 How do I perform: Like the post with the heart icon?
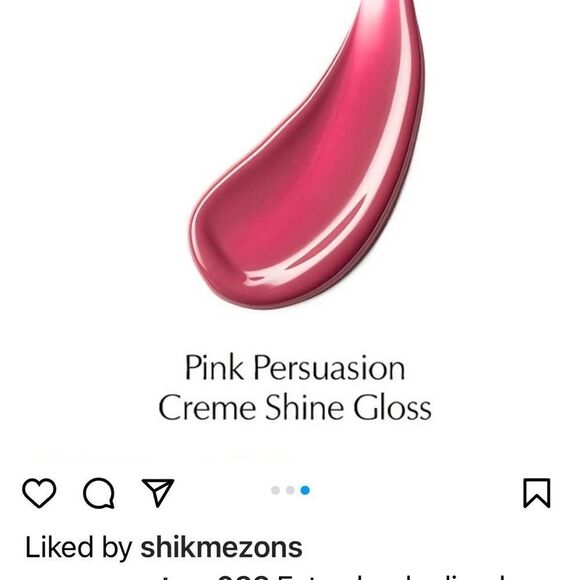click(x=39, y=493)
